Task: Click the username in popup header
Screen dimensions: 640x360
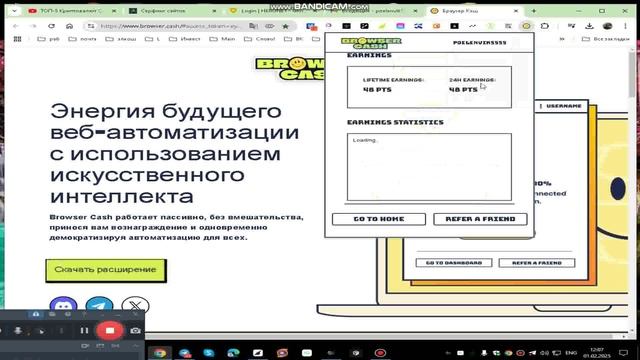Action: tap(480, 42)
